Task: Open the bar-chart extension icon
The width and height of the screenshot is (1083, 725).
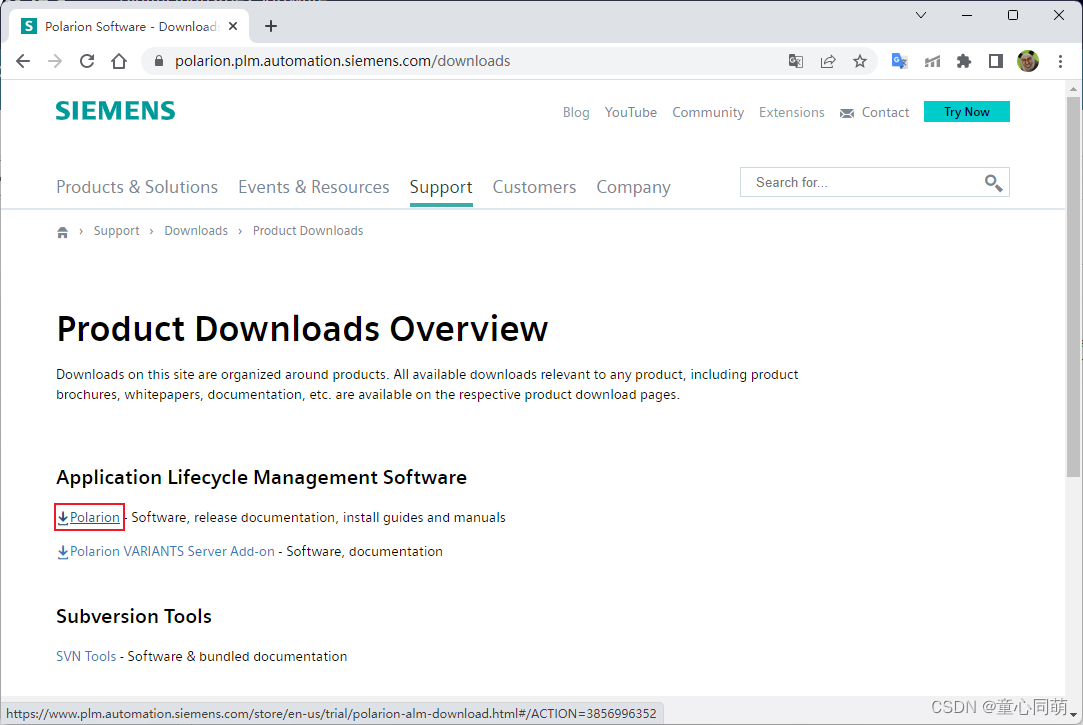Action: click(932, 61)
